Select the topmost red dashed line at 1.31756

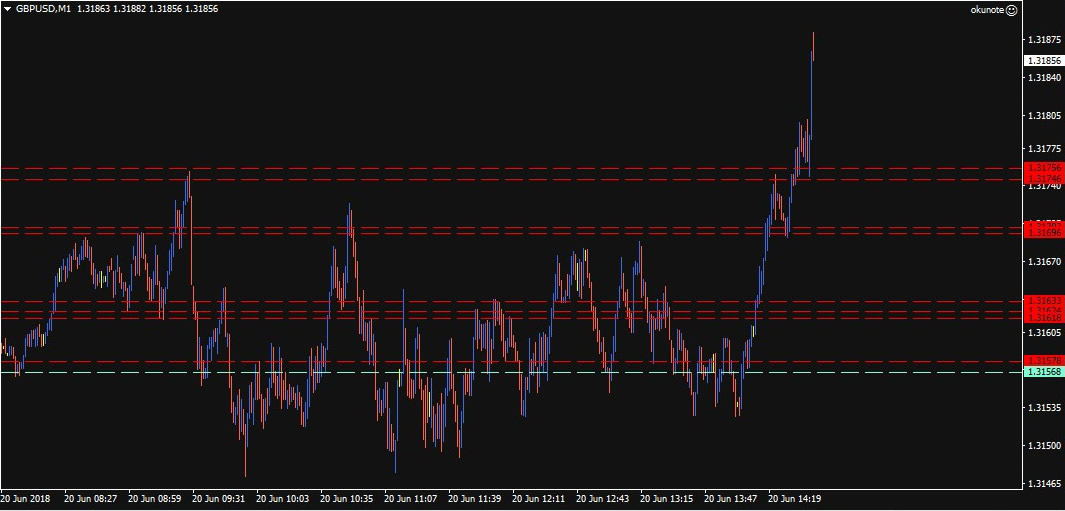pyautogui.click(x=511, y=168)
